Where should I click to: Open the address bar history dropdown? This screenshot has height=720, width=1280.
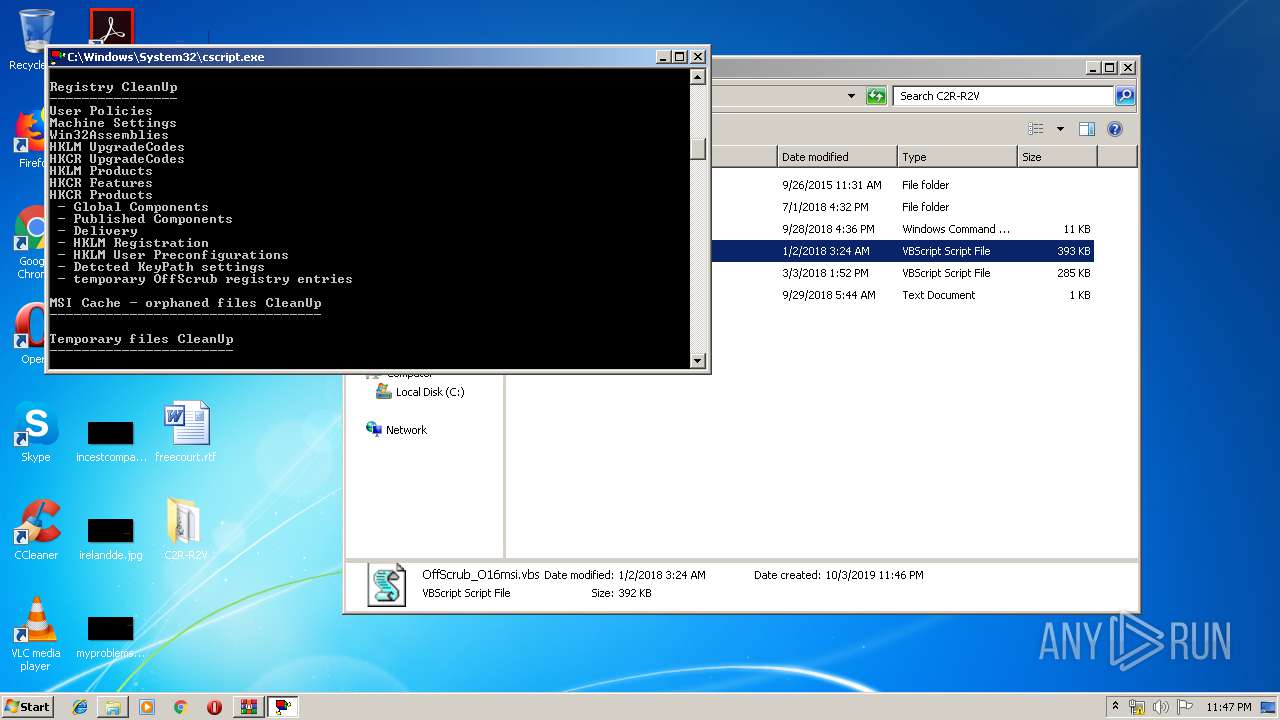[851, 96]
